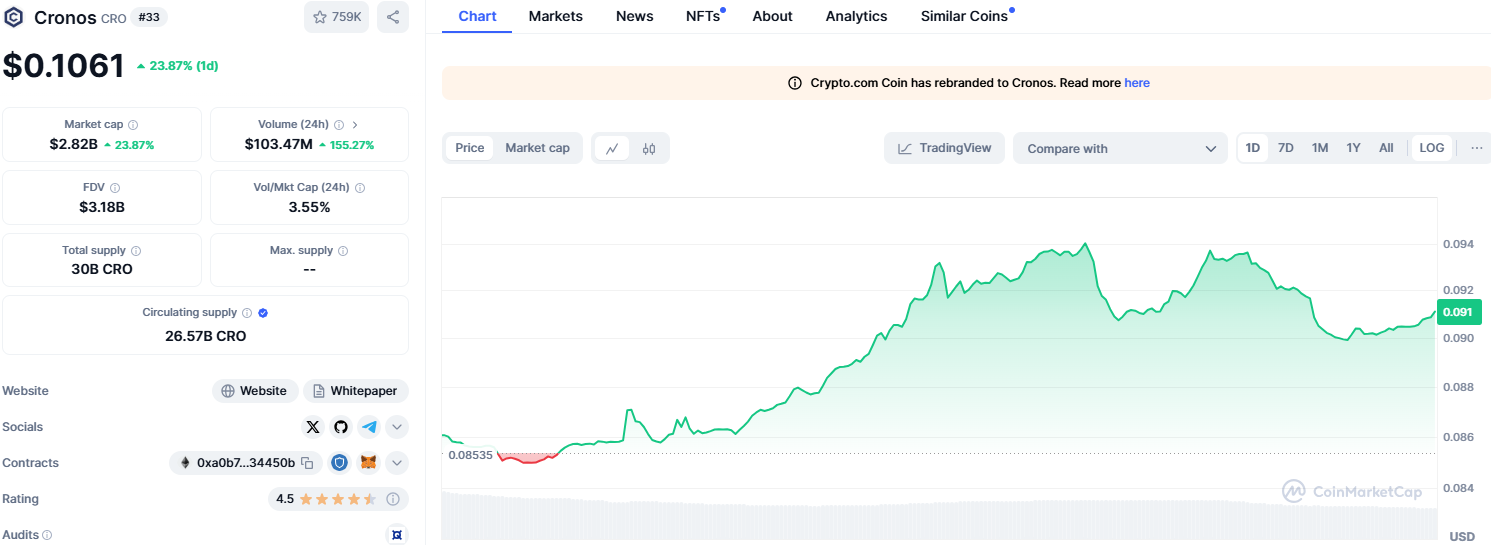Open the About tab

click(x=773, y=16)
